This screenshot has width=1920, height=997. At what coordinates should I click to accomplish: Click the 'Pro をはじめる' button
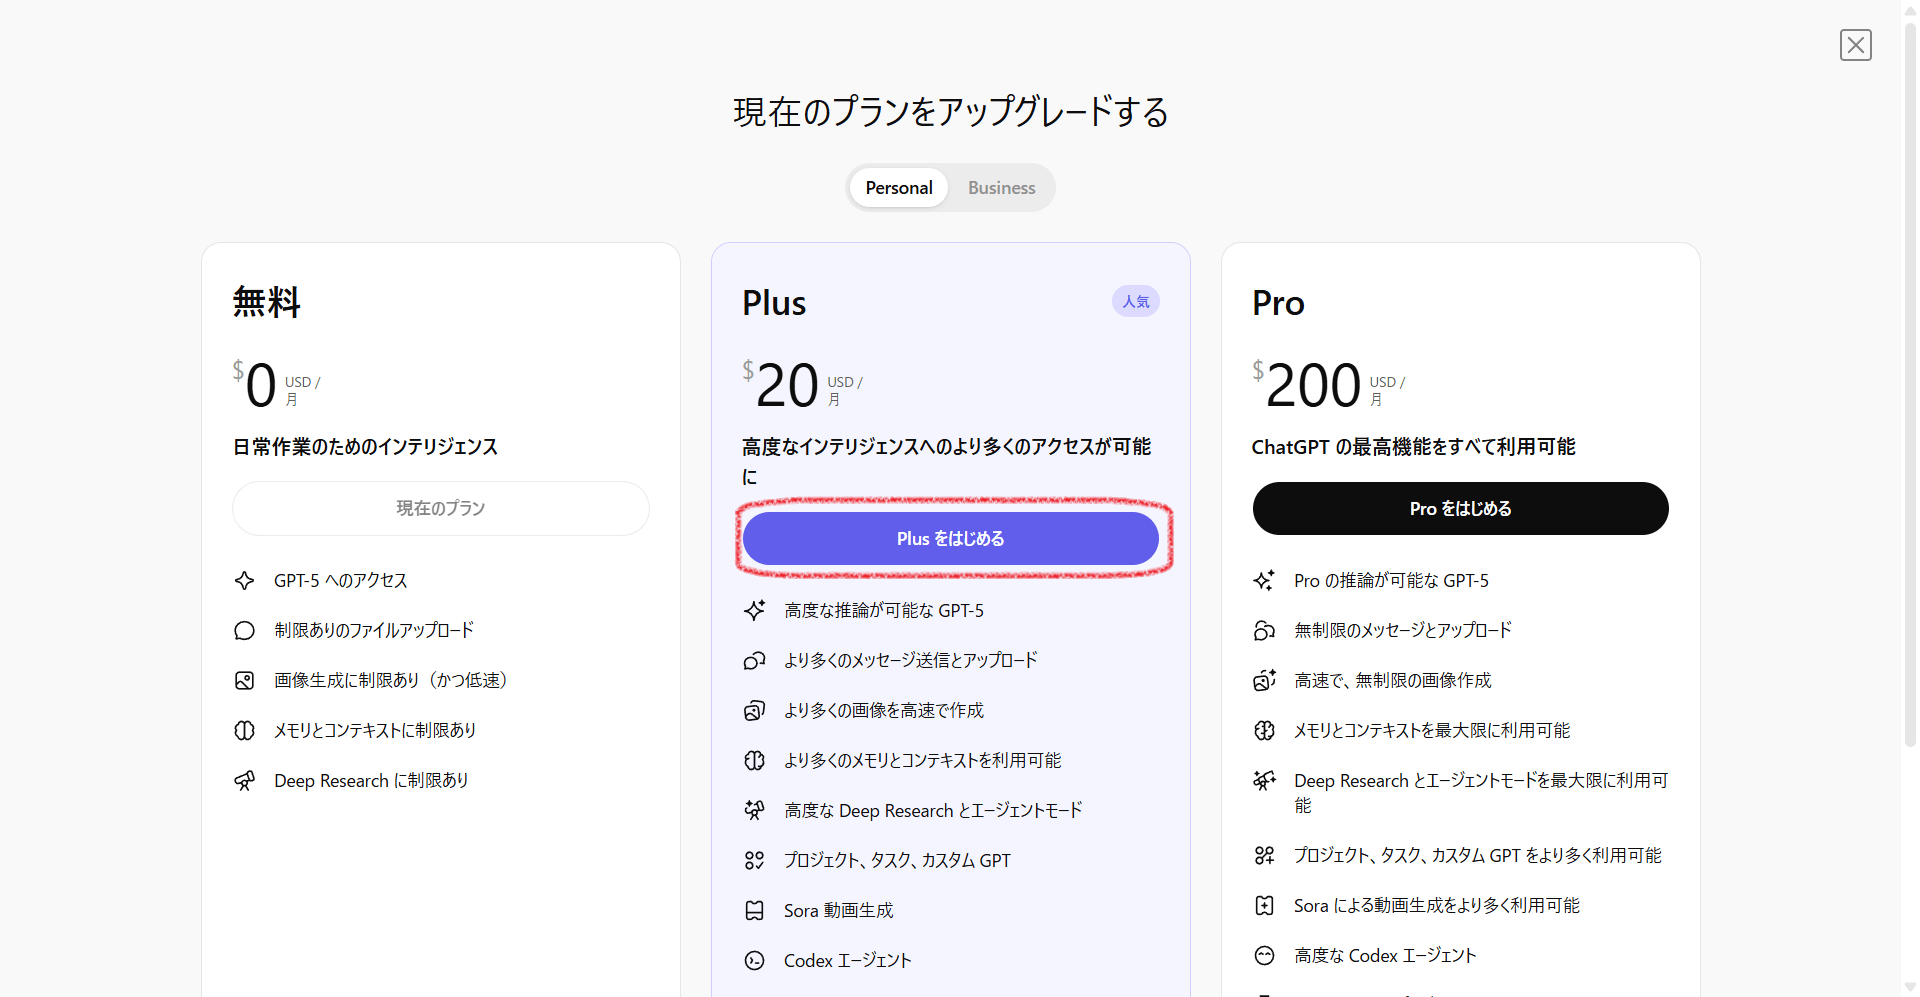[1460, 509]
